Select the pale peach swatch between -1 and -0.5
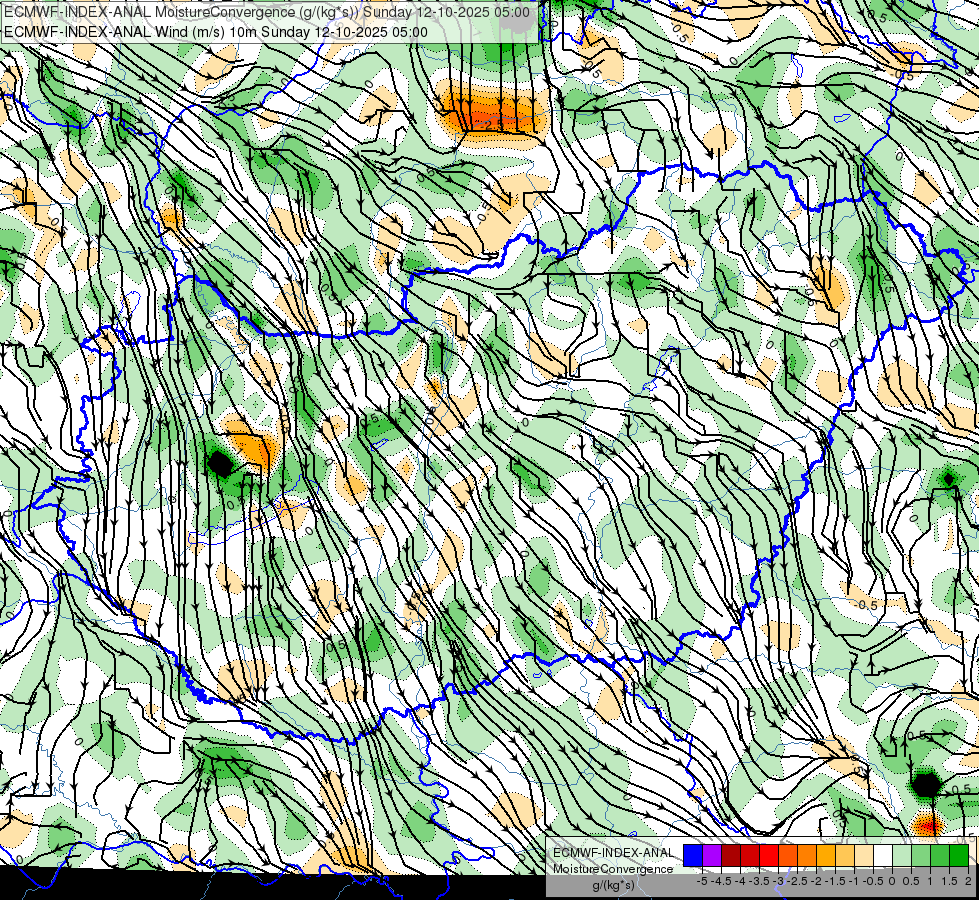979x900 pixels. pyautogui.click(x=863, y=856)
